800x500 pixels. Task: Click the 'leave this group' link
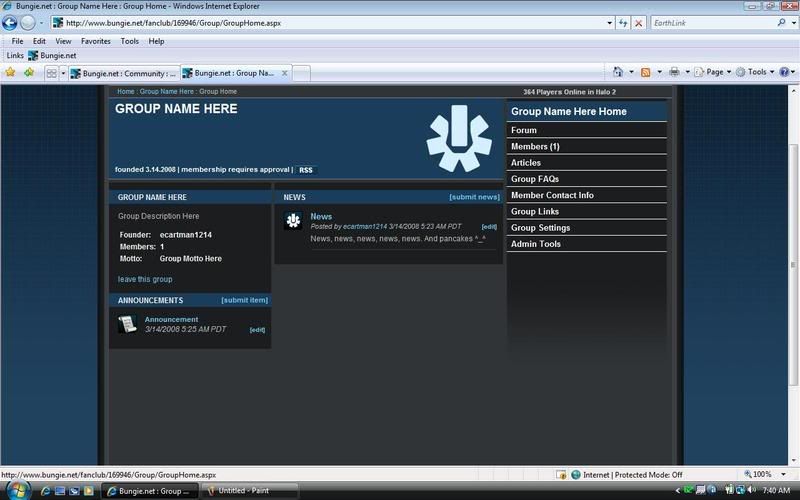(x=145, y=279)
